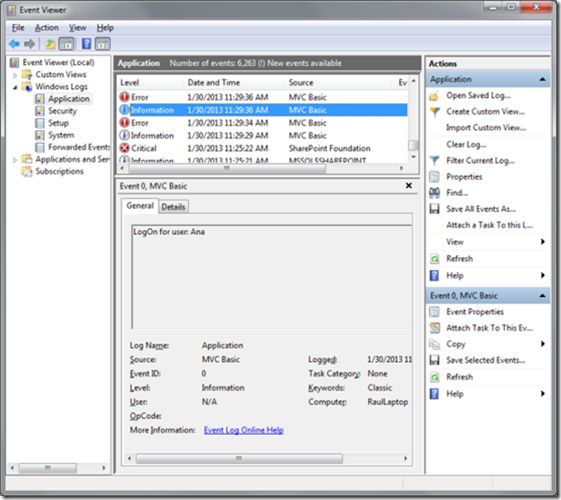
Task: Switch to the Details tab
Action: coord(174,207)
